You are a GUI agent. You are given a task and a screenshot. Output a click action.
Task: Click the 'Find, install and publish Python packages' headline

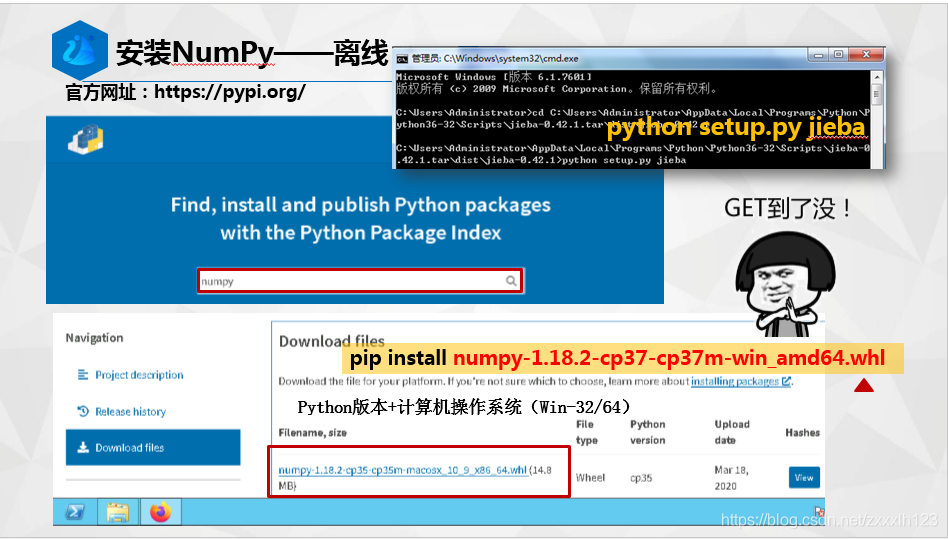click(x=360, y=205)
